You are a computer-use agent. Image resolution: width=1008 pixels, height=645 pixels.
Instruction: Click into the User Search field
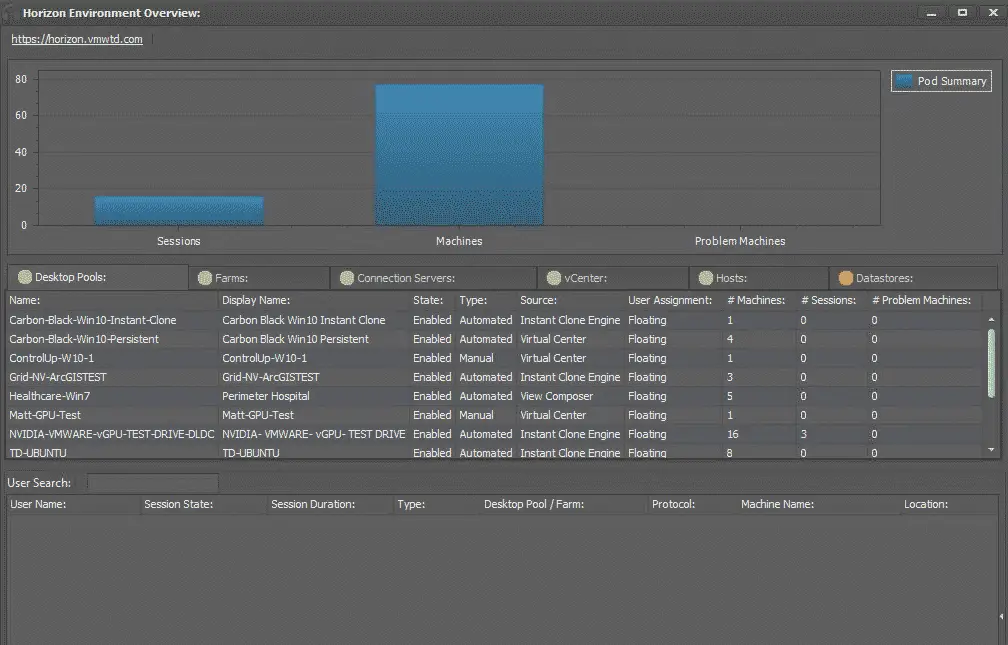[152, 482]
